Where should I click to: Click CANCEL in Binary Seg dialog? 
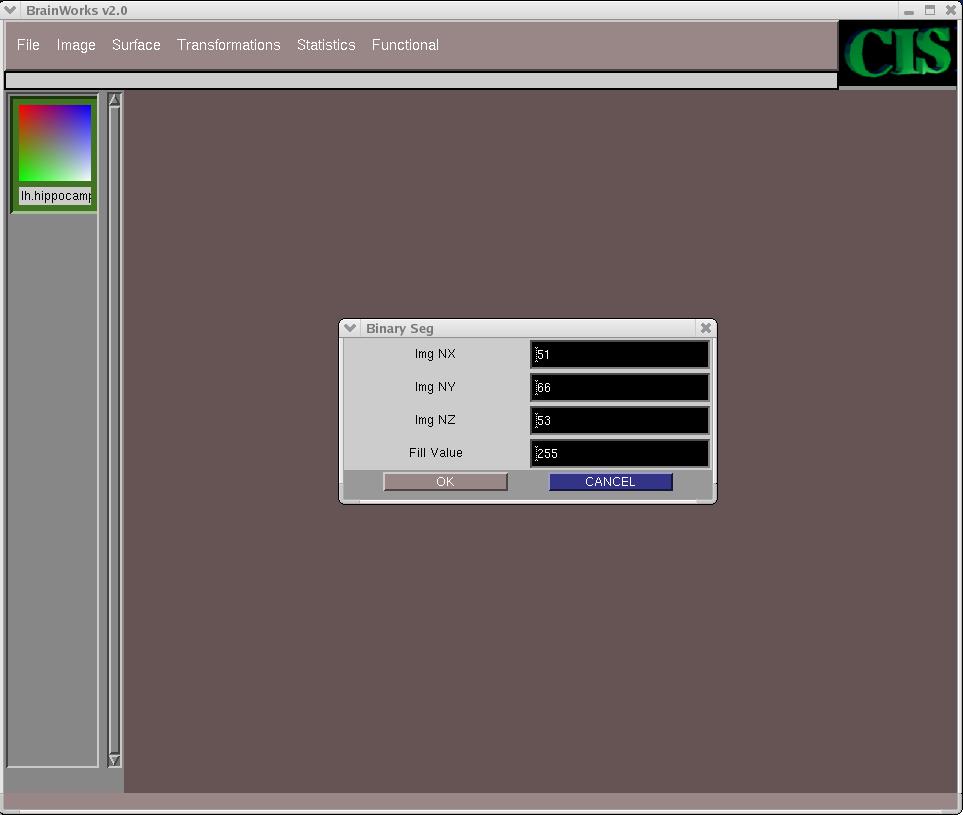click(x=610, y=482)
